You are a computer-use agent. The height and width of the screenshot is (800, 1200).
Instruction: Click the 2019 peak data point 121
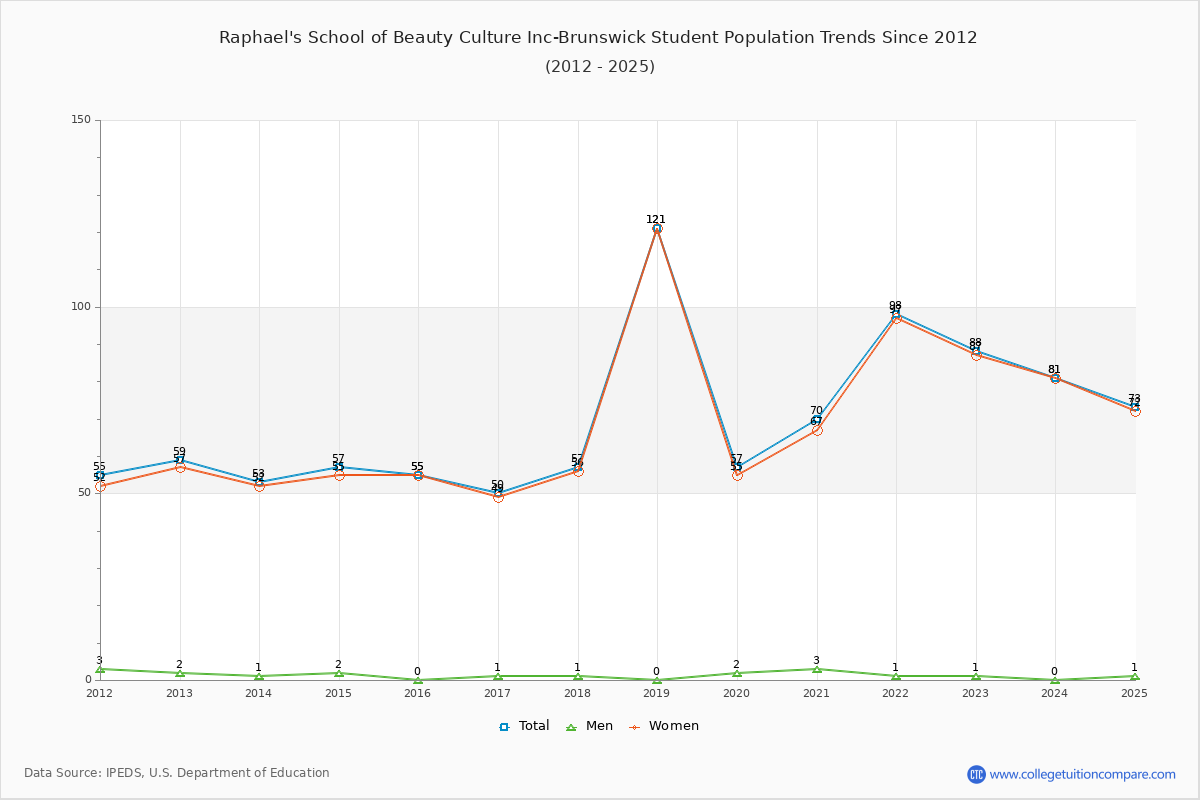coord(657,228)
